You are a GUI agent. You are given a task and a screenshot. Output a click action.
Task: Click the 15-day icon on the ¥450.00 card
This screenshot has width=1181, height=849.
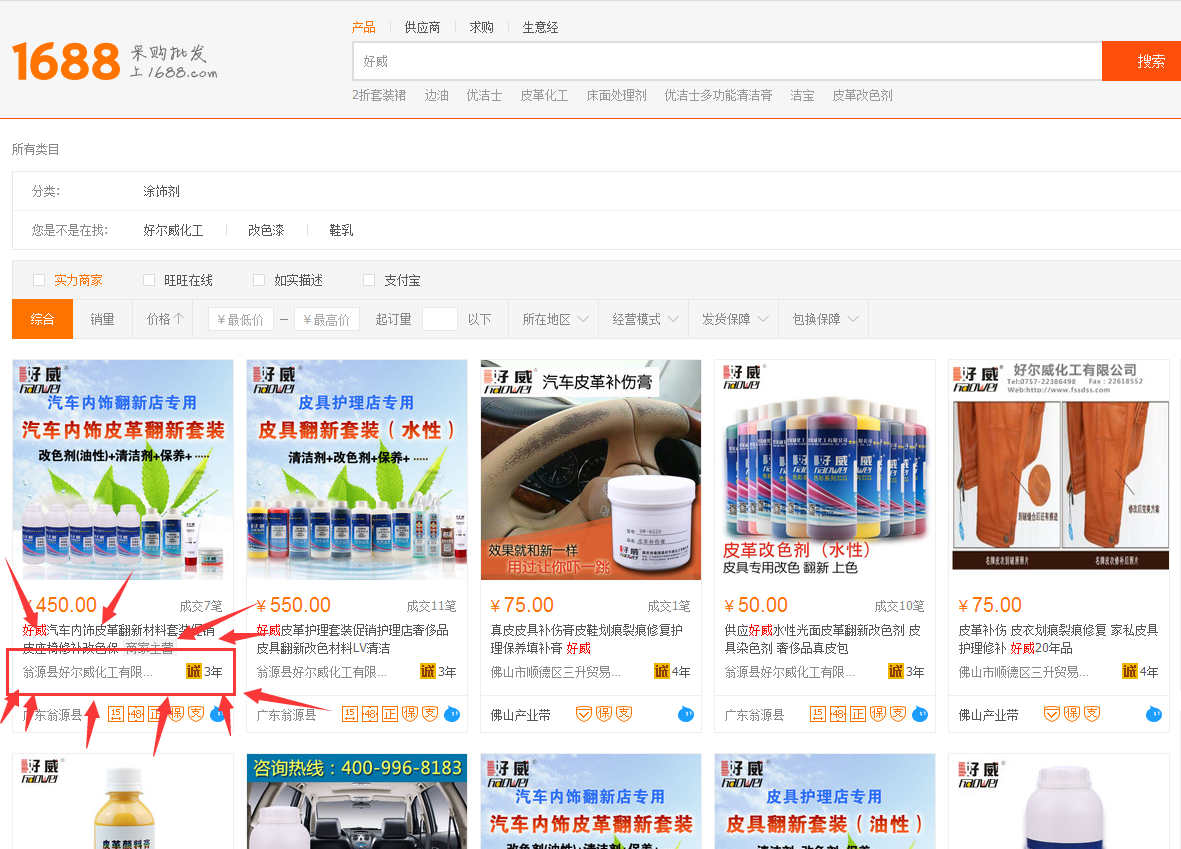(115, 714)
